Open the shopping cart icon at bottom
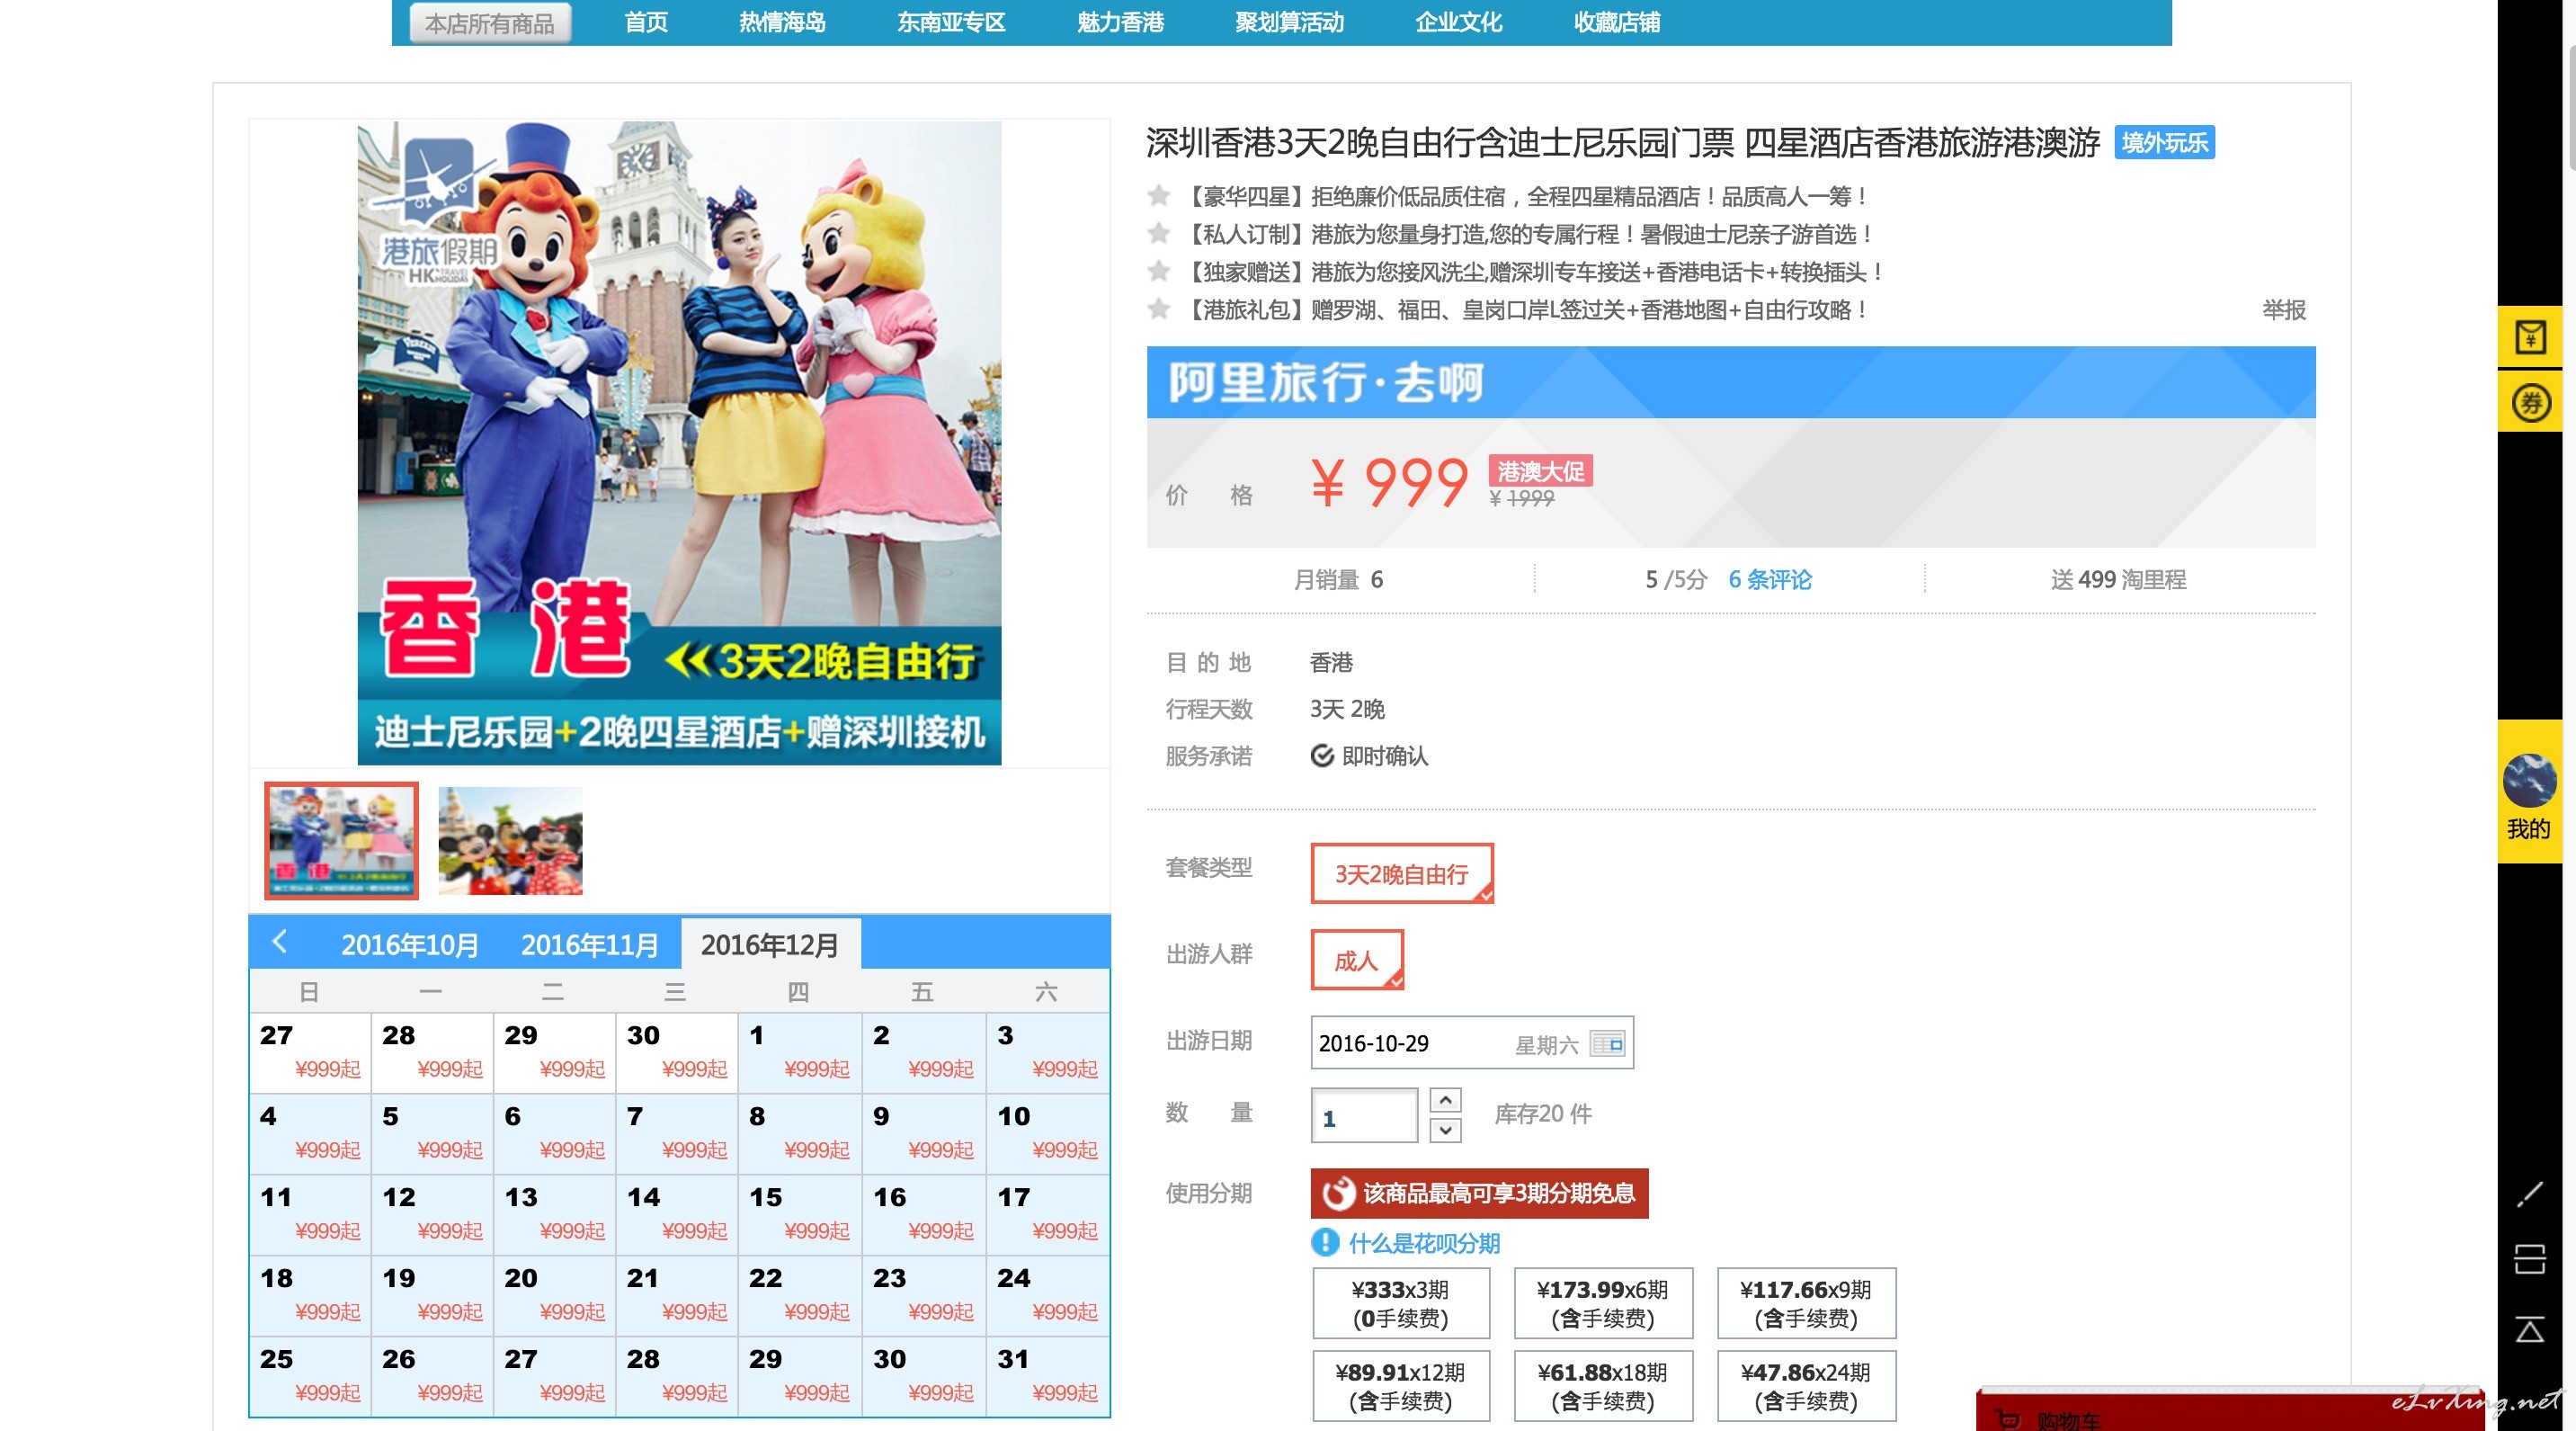Screen dimensions: 2576x1431 [x=2007, y=1419]
